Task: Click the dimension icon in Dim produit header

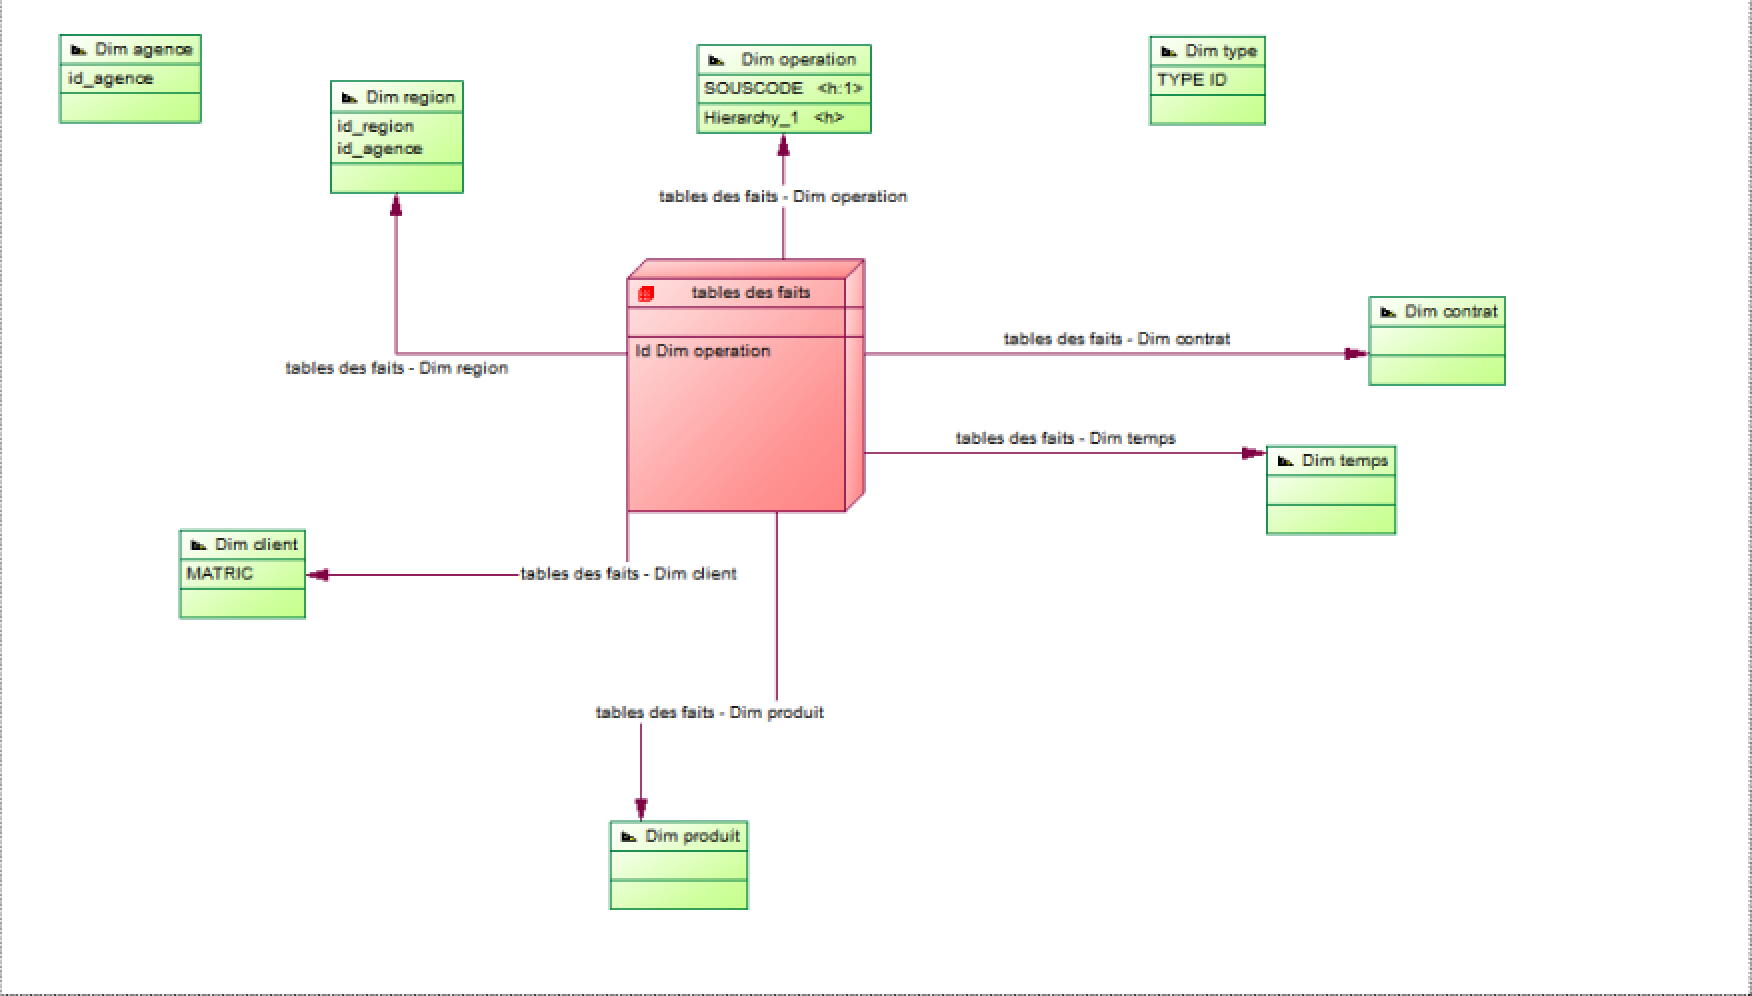Action: pyautogui.click(x=629, y=837)
